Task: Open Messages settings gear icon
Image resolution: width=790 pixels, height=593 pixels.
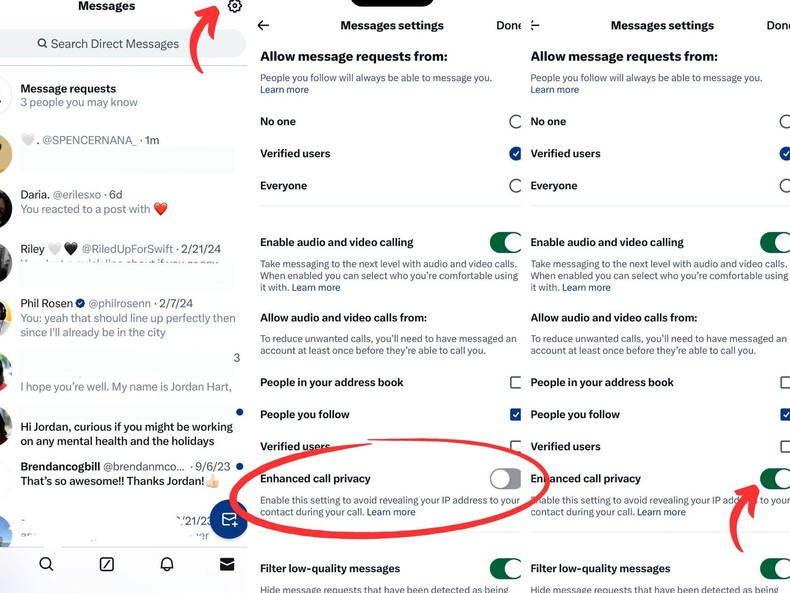Action: 234,6
